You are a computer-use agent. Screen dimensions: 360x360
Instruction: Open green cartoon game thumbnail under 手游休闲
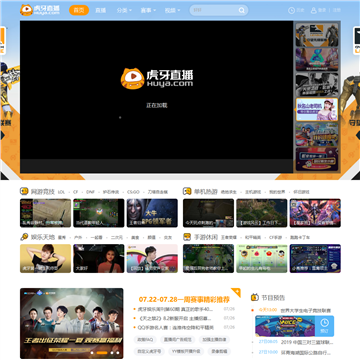click(x=262, y=258)
